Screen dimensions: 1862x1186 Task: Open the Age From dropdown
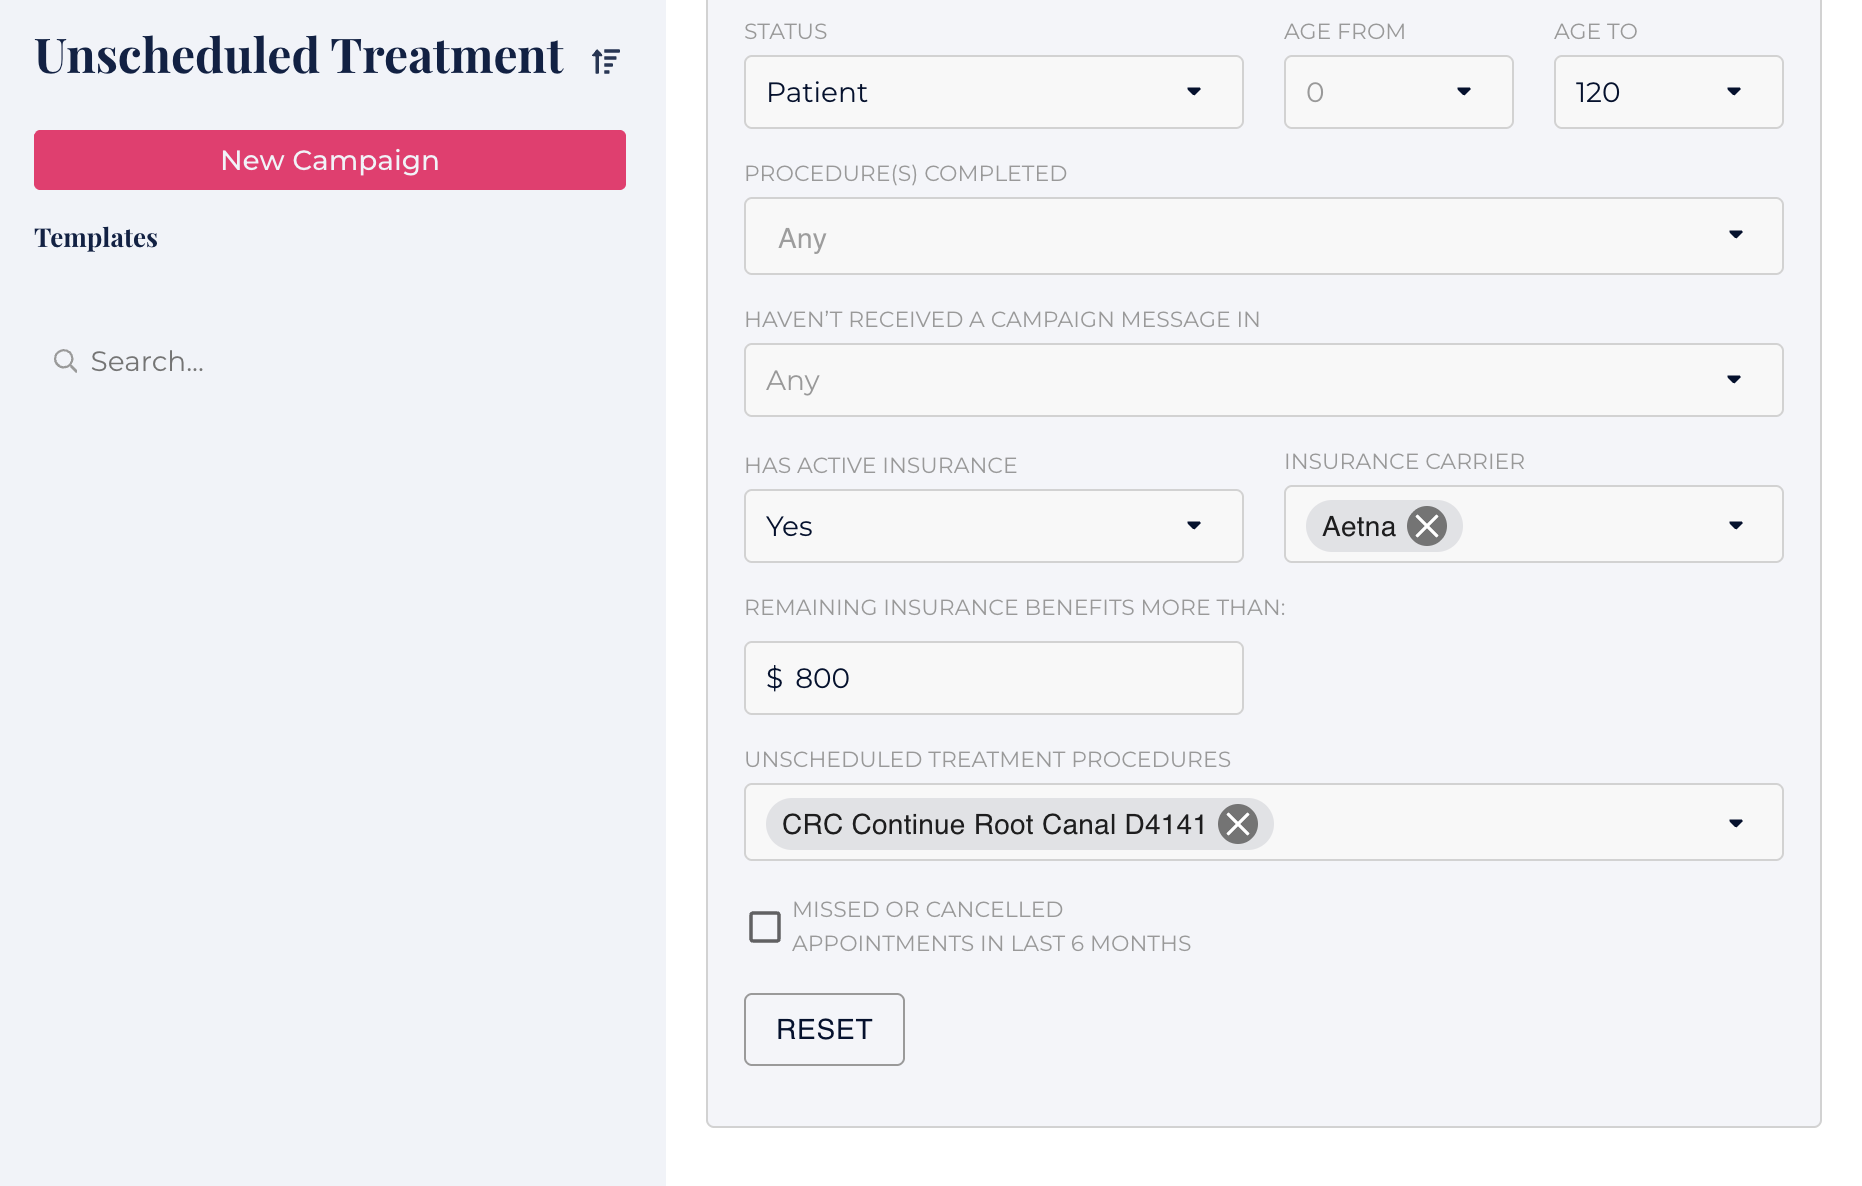point(1397,92)
